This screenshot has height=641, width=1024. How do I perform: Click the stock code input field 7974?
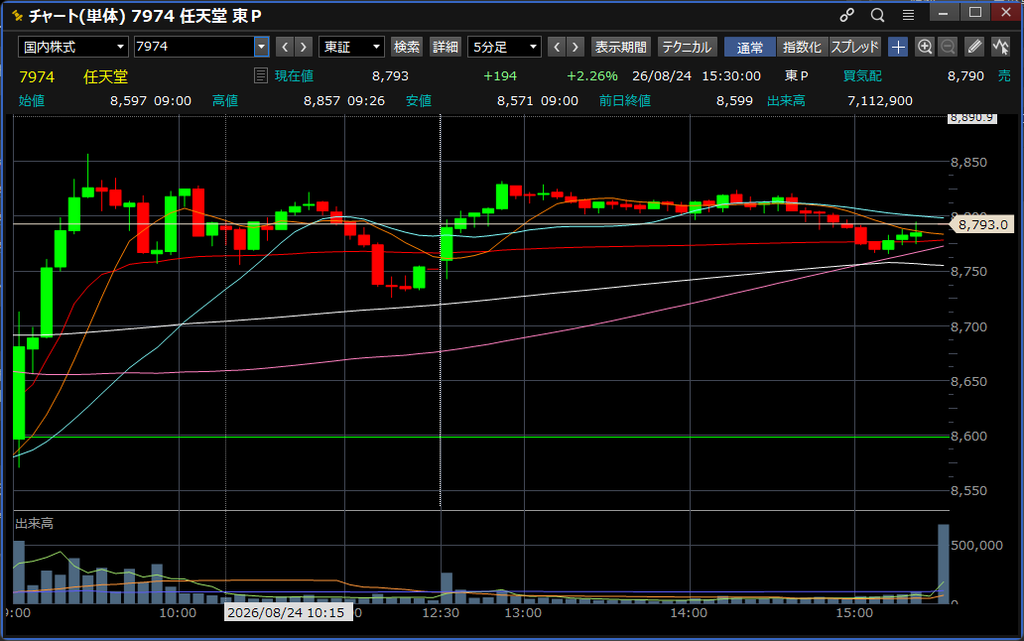[x=194, y=47]
